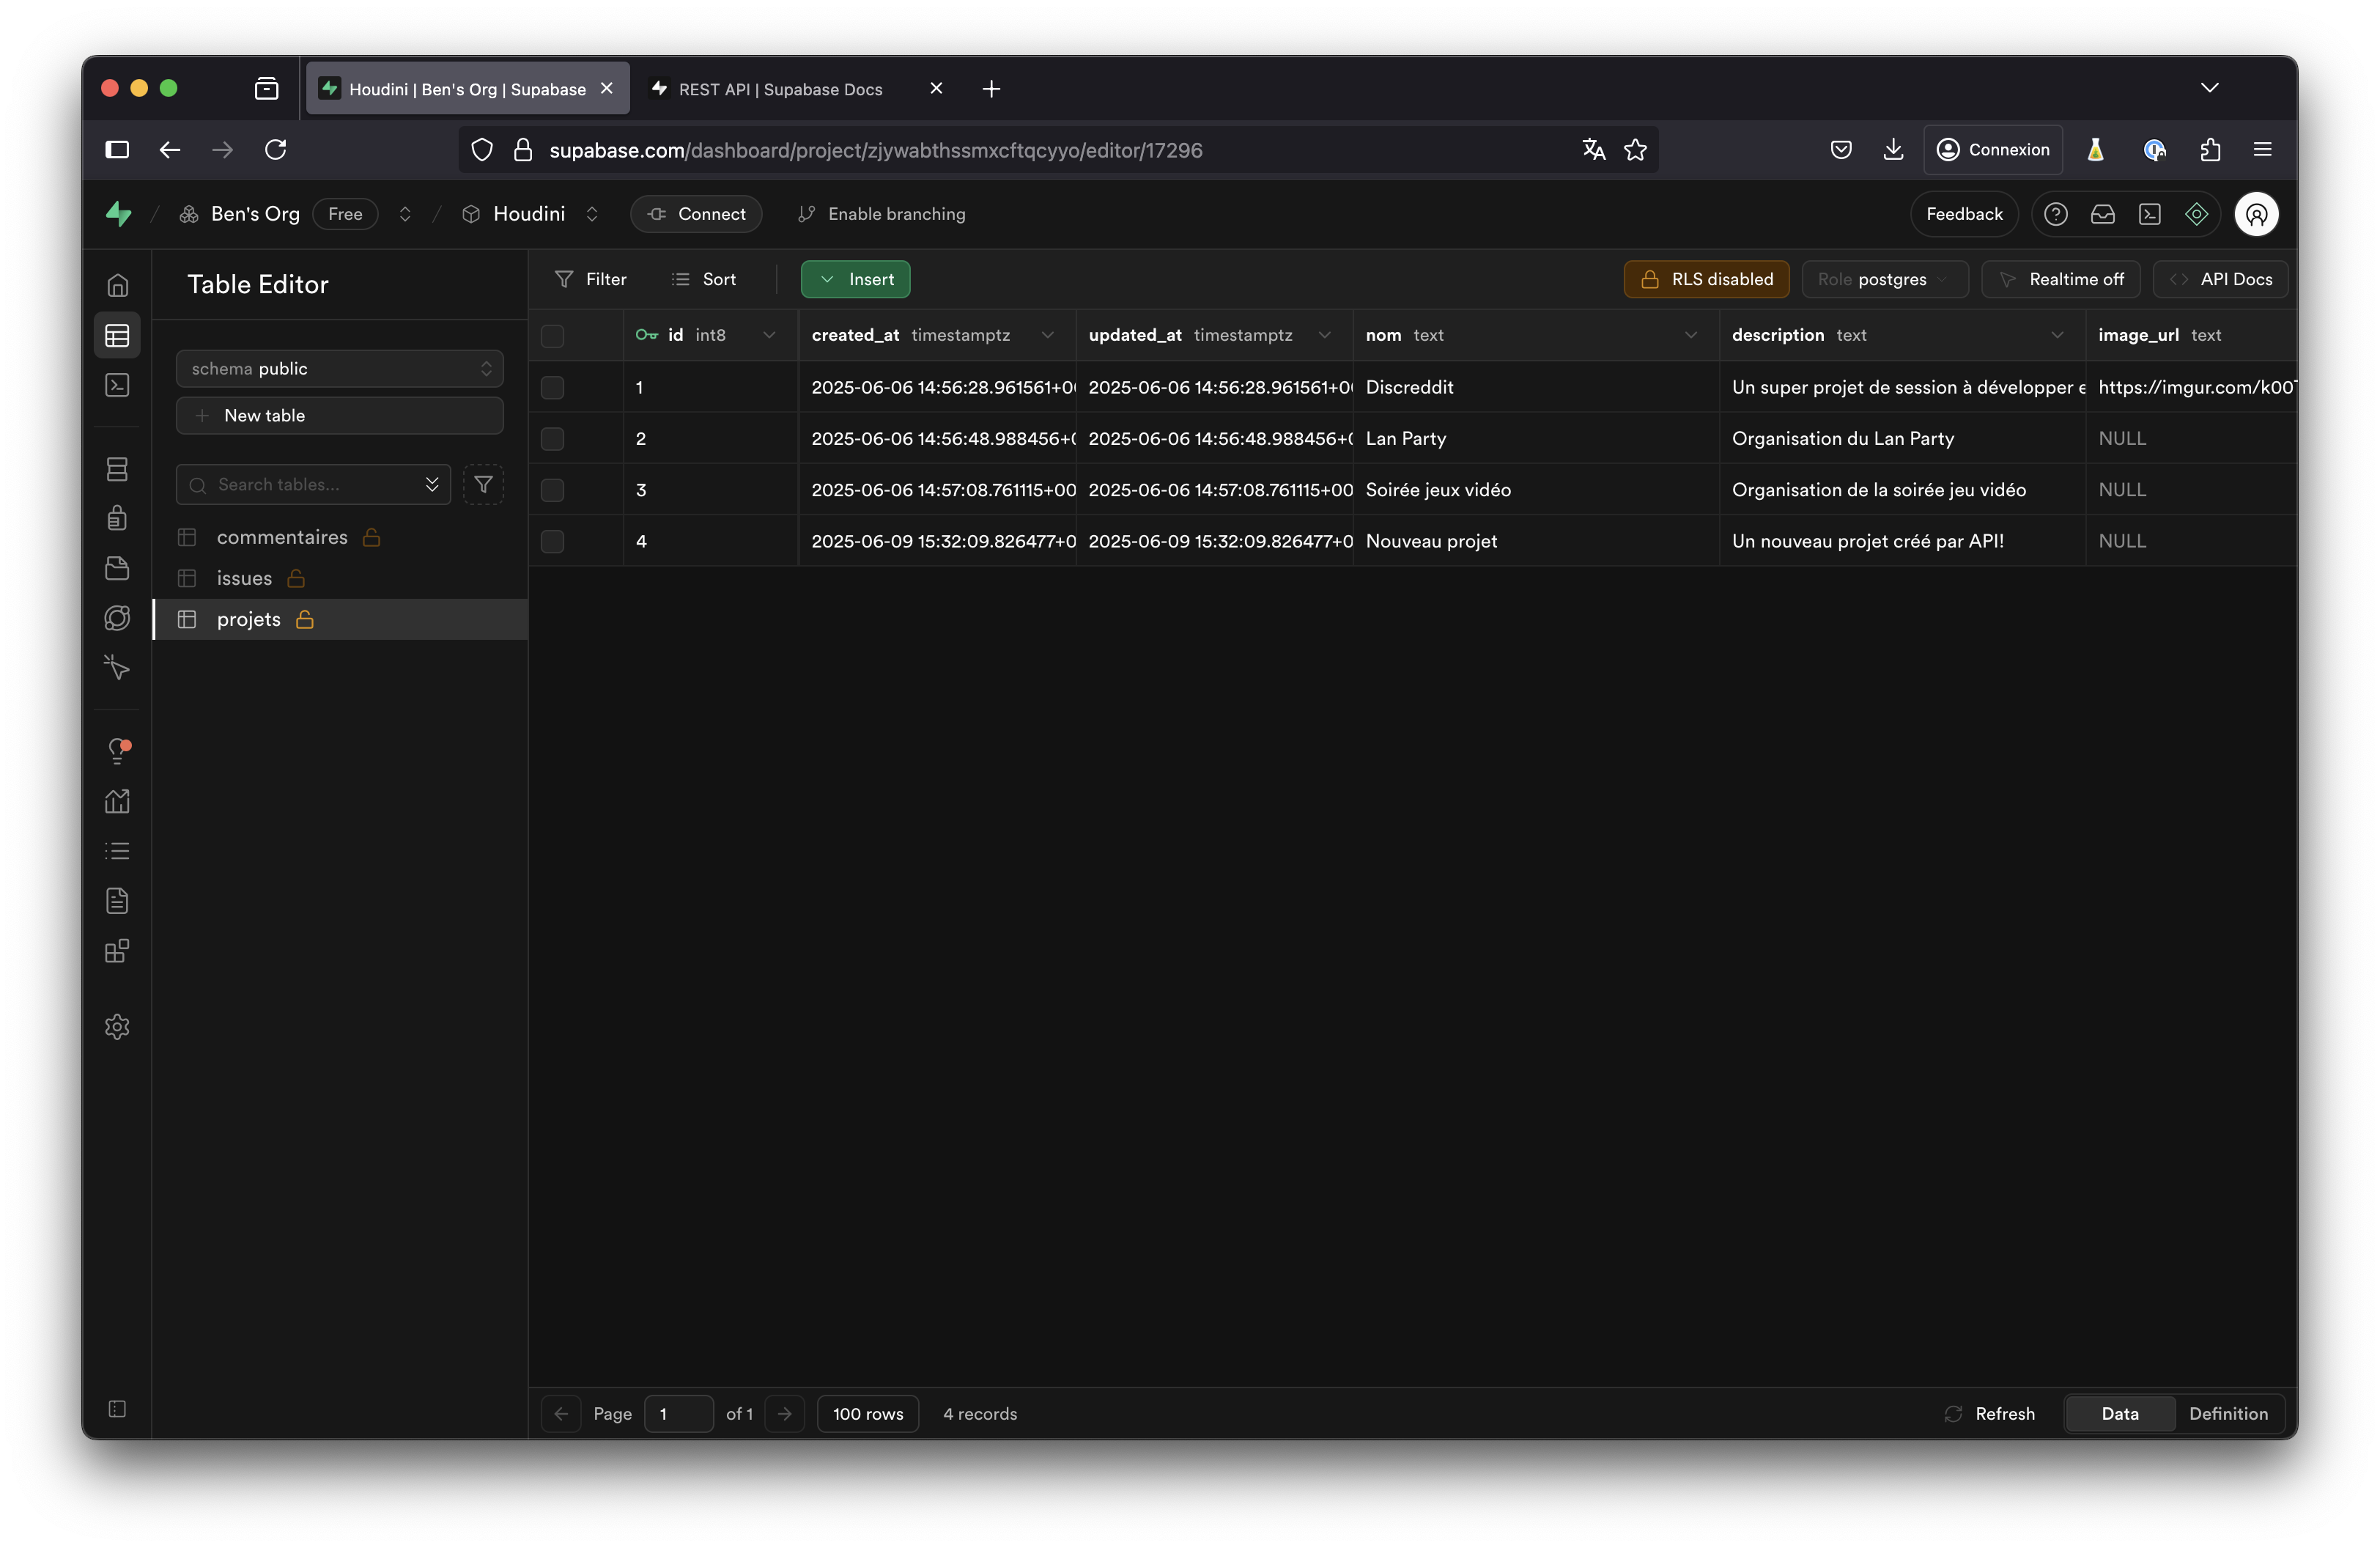This screenshot has height=1548, width=2380.
Task: Click the table filter funnel icon beside search
Action: (483, 485)
